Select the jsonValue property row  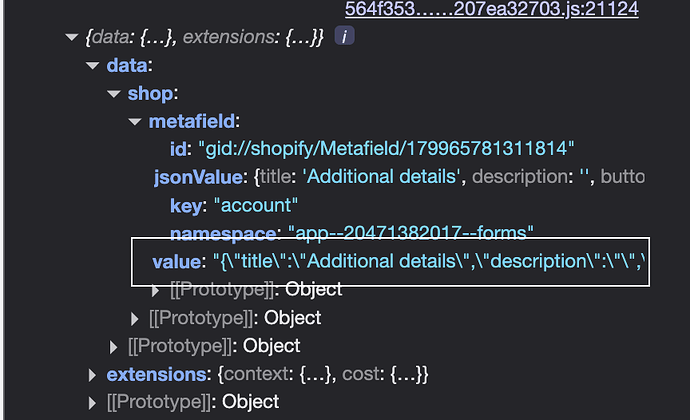[399, 177]
